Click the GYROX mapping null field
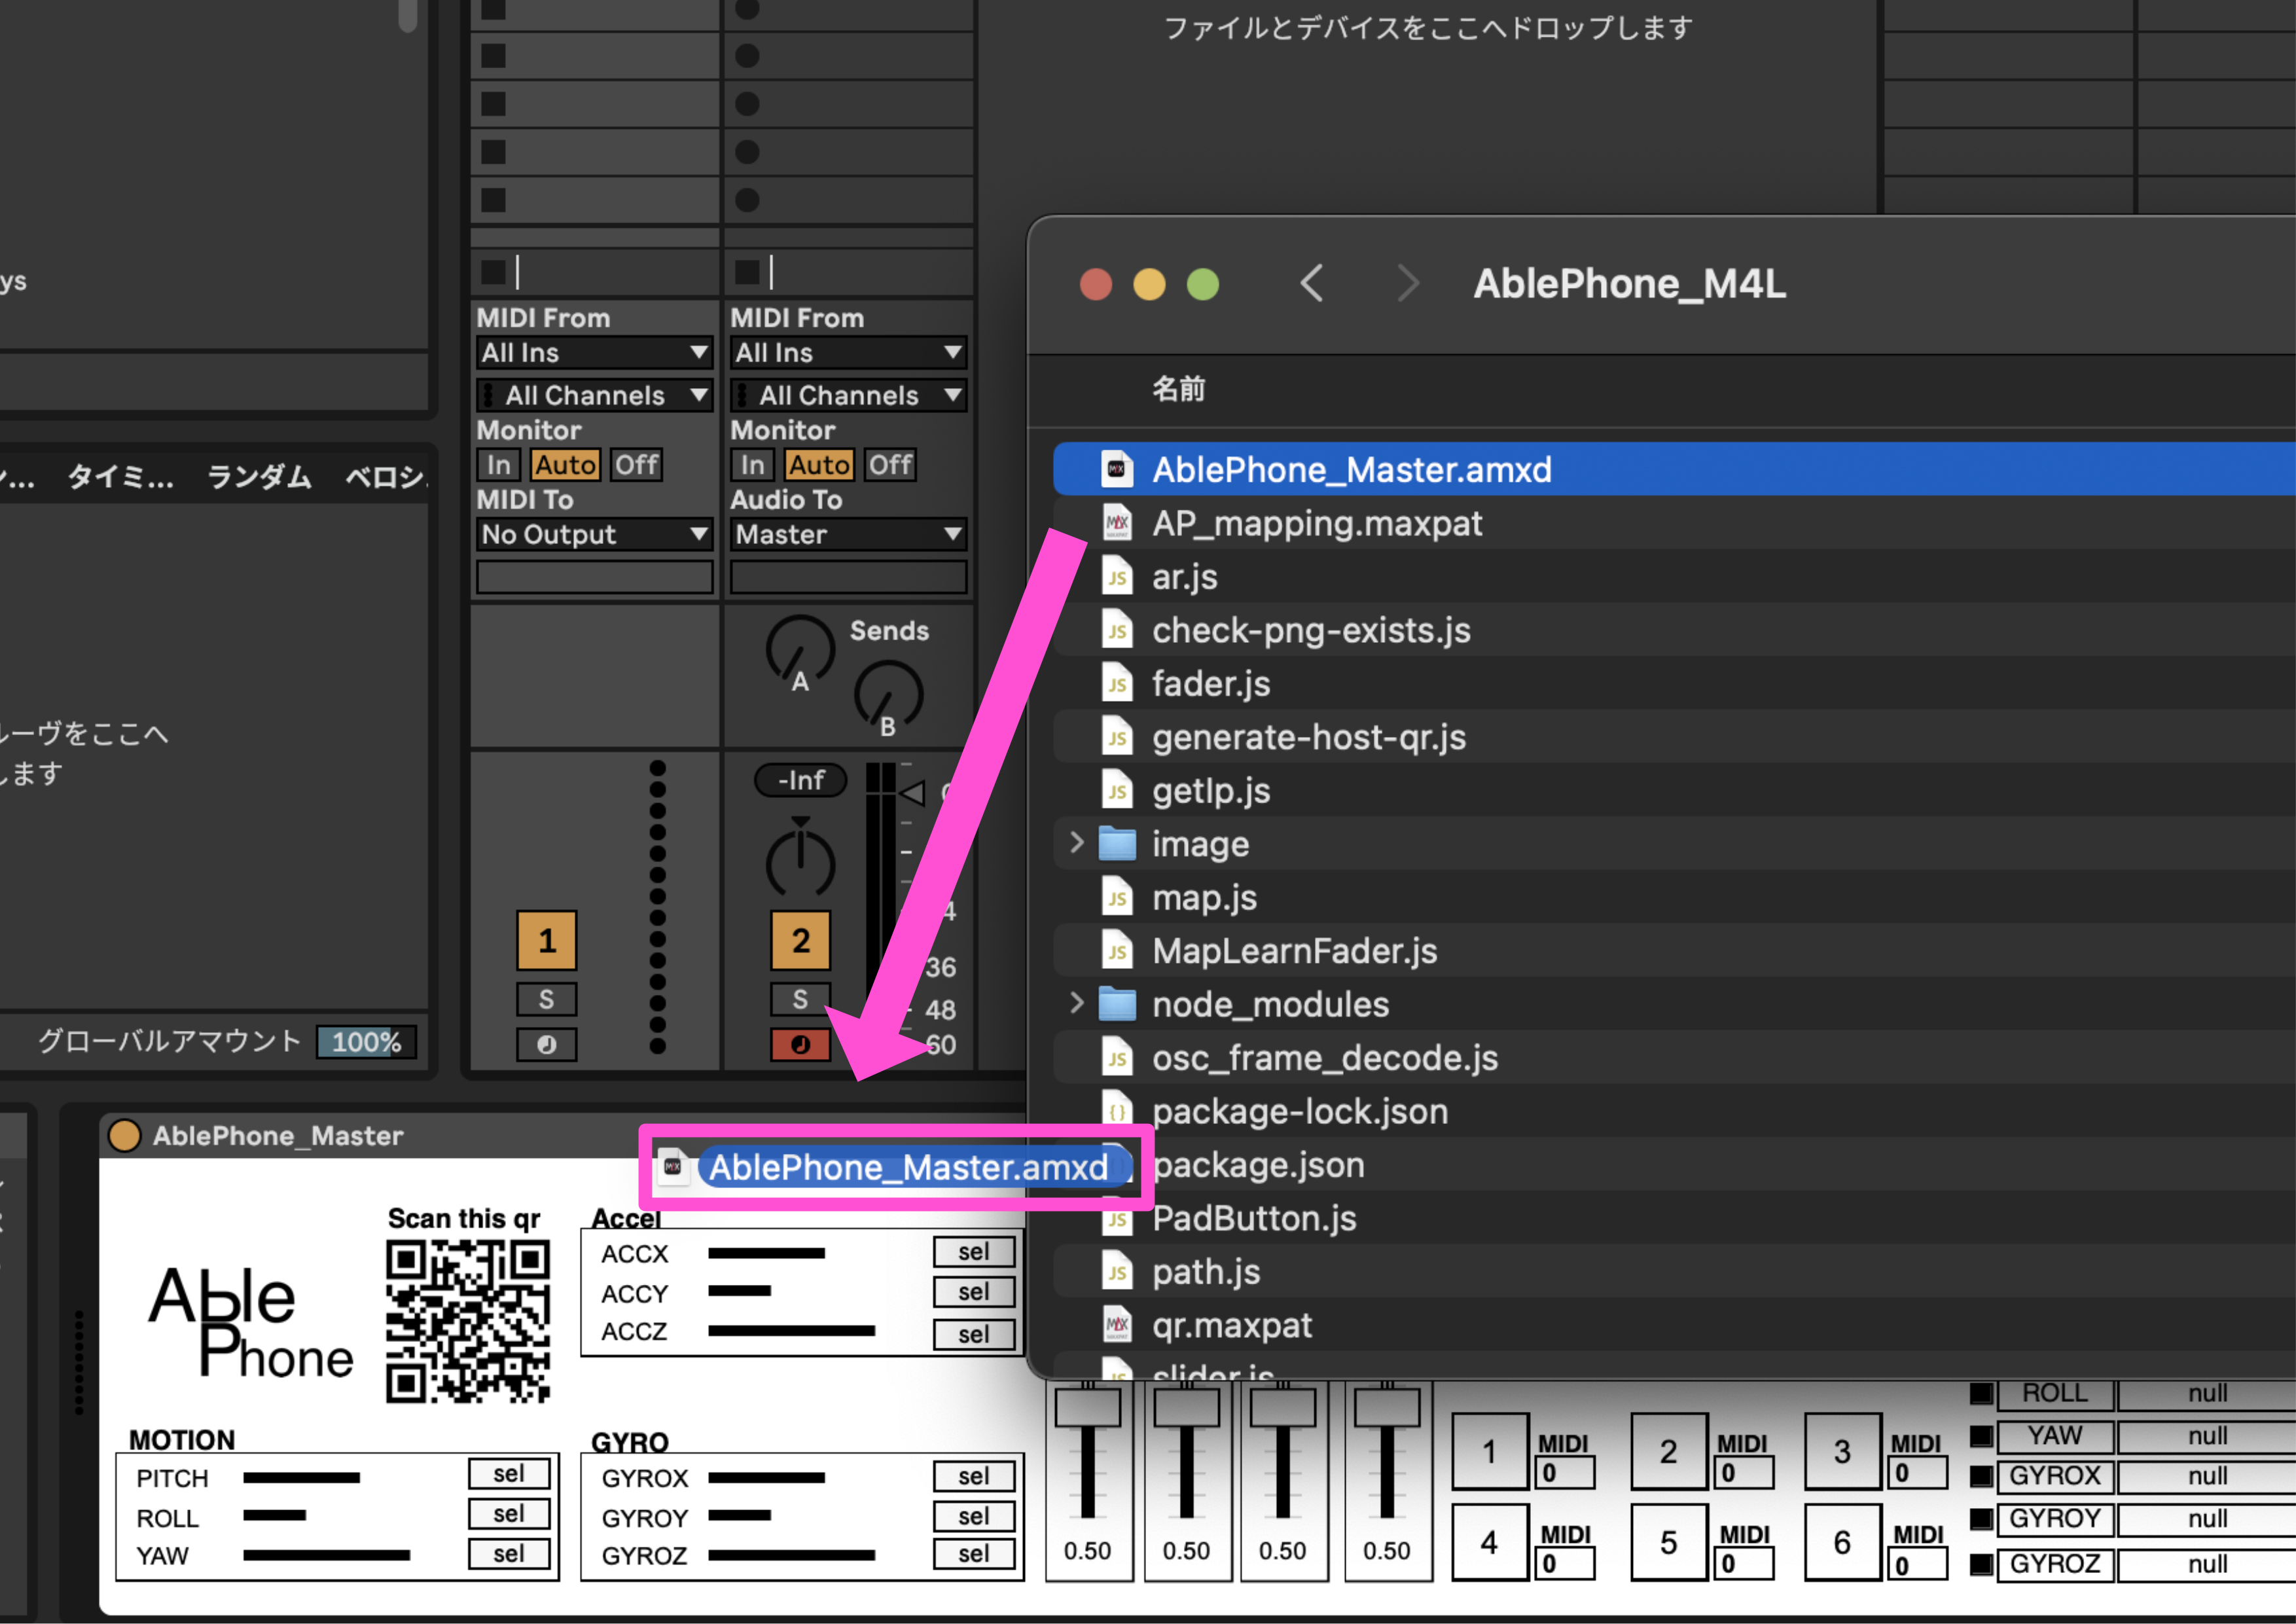This screenshot has height=1624, width=2296. (2206, 1476)
